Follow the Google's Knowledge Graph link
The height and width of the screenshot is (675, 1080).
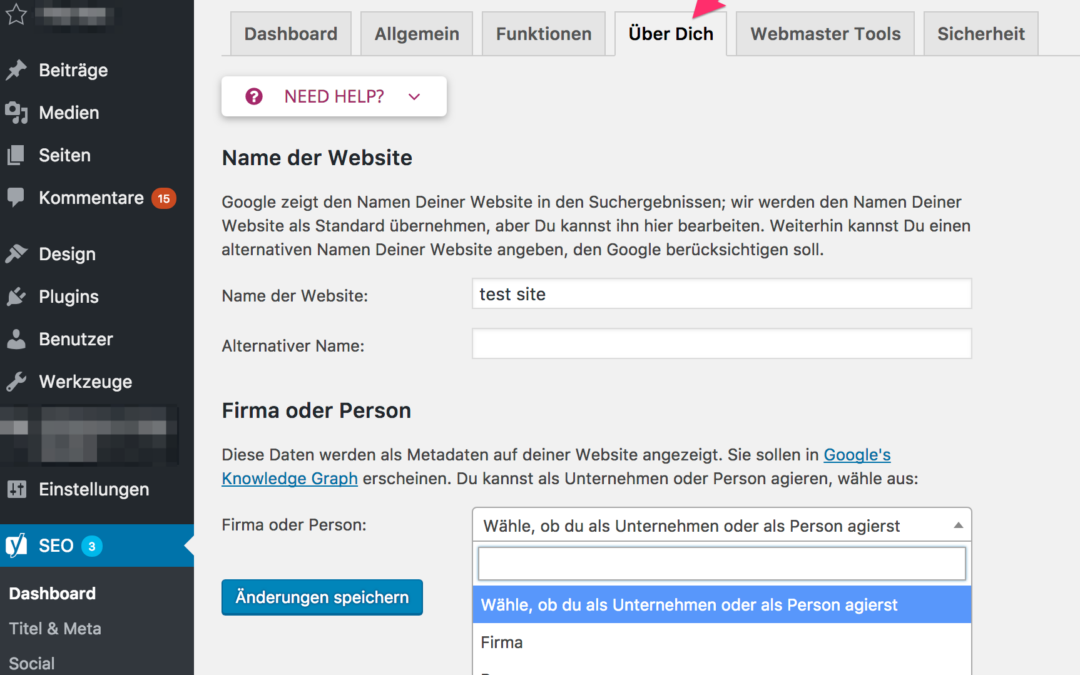click(x=290, y=478)
